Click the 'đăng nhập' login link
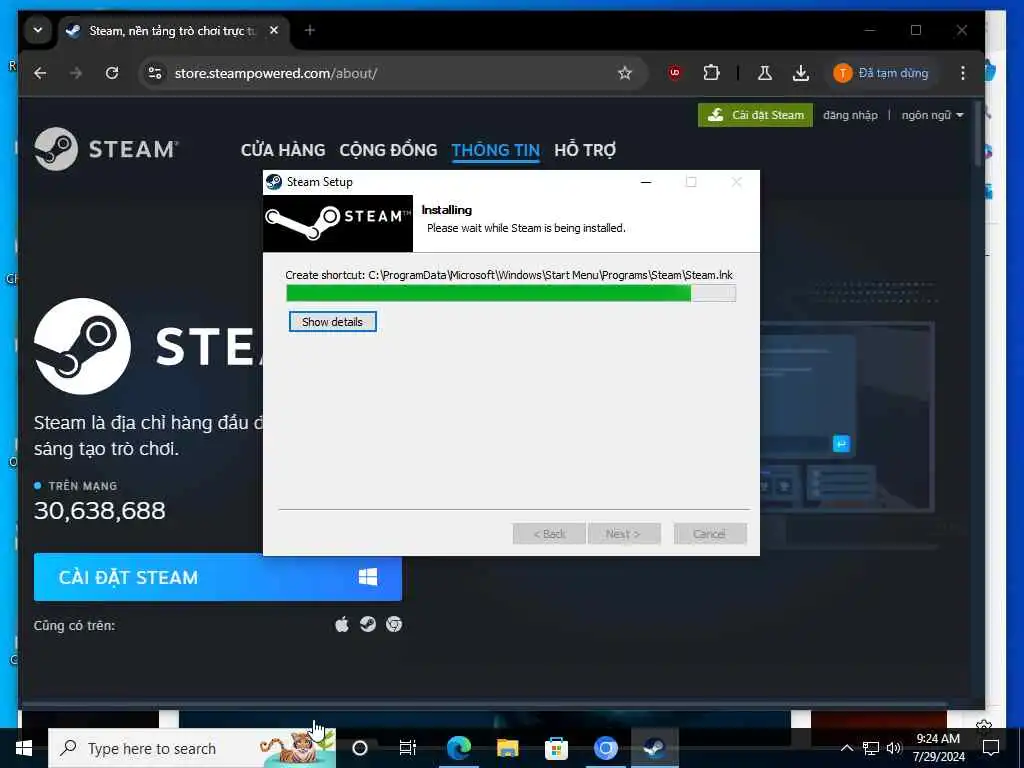 (850, 115)
